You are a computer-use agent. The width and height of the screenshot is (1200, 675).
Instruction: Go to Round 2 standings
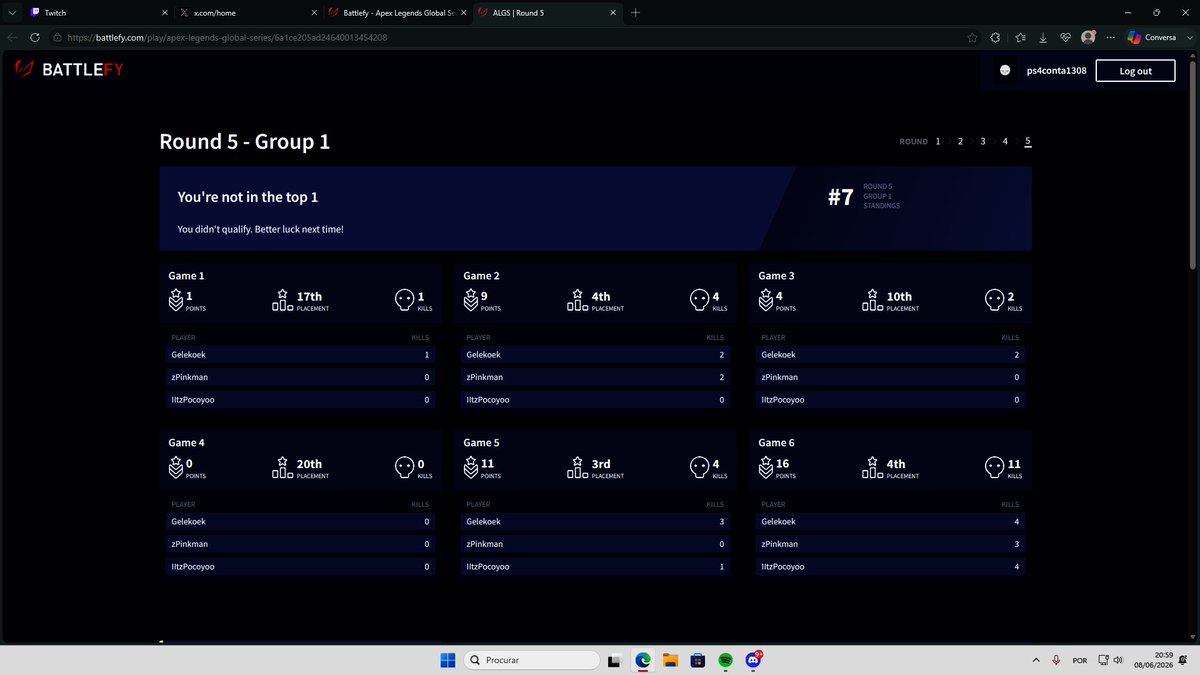(960, 142)
